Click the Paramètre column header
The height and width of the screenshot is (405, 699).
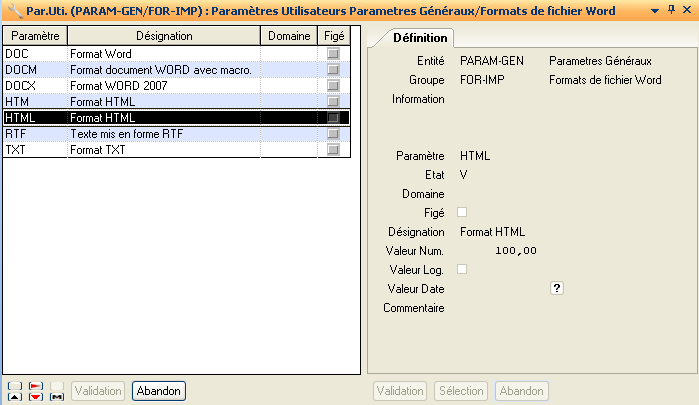34,36
